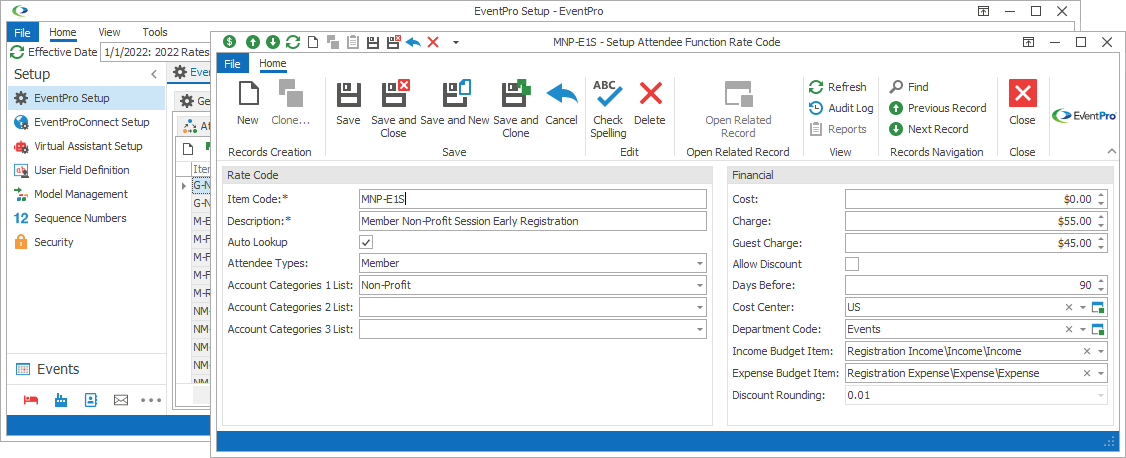Click quick-access refresh icon
Screen dimensions: 1126x458
(293, 42)
